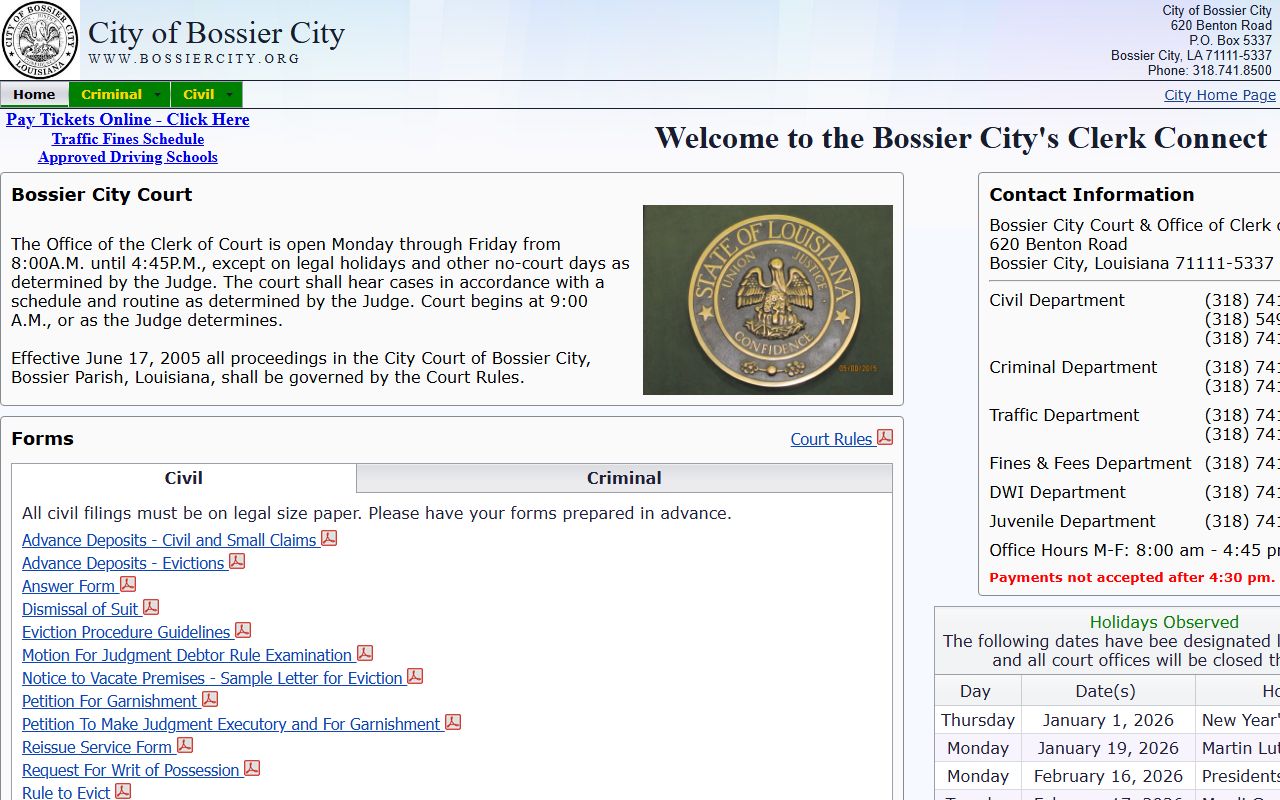This screenshot has height=800, width=1280.
Task: Click PDF icon next to Reissue Service Form
Action: [185, 745]
